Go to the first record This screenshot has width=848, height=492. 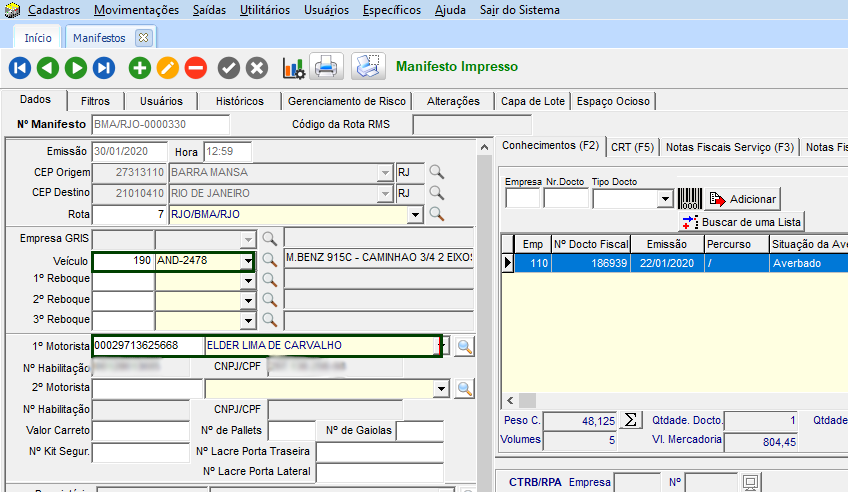pos(20,68)
